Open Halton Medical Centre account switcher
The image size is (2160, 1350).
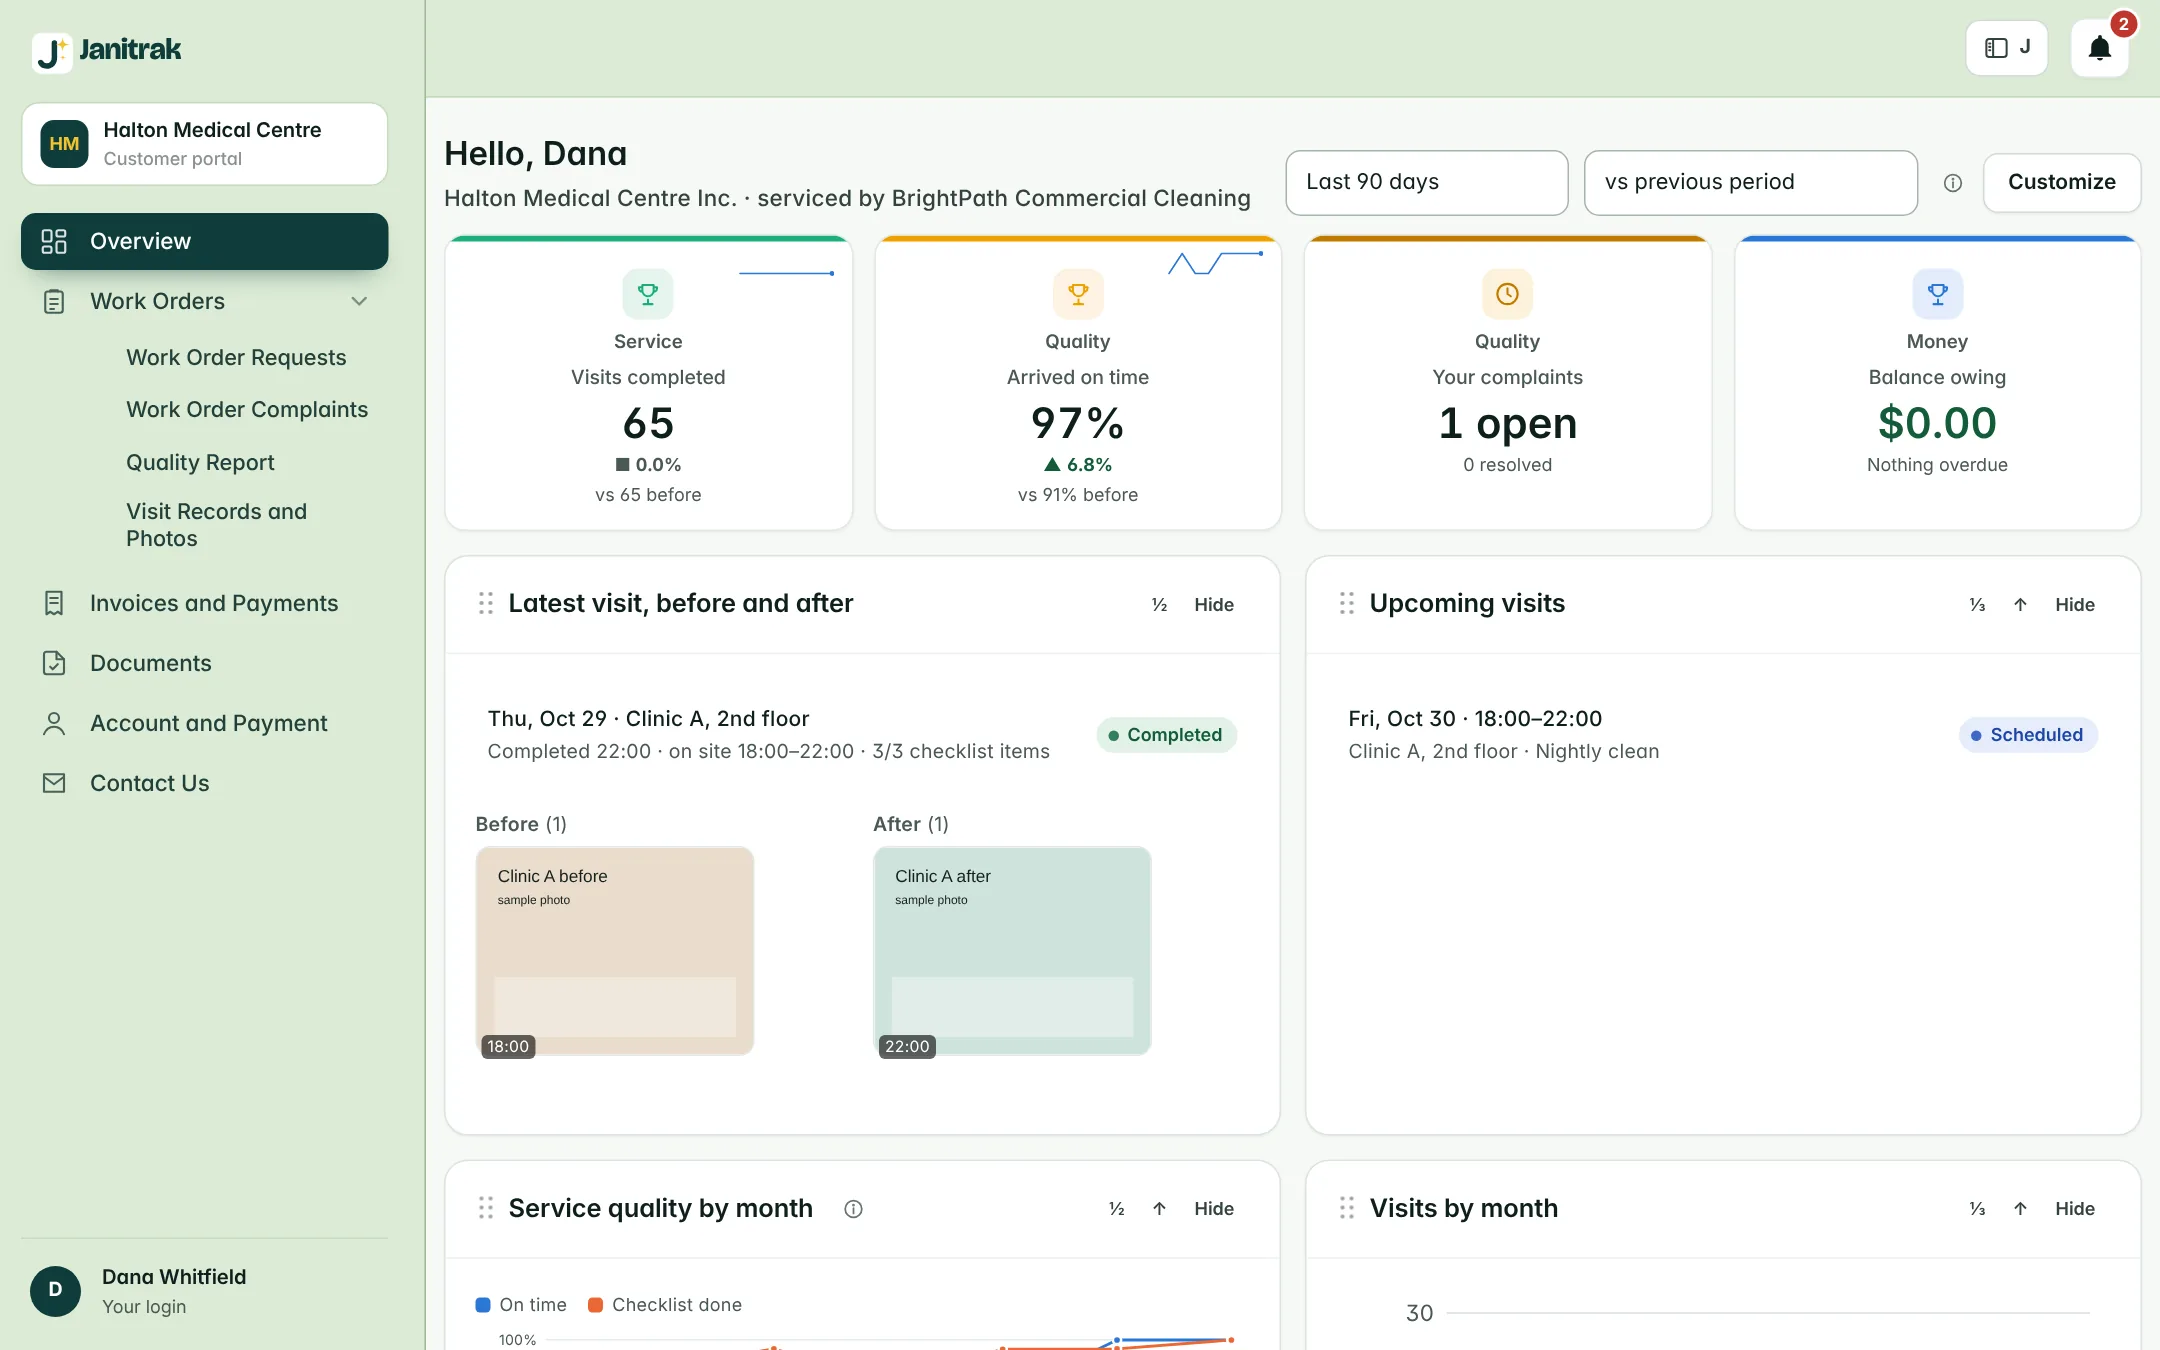(x=204, y=144)
